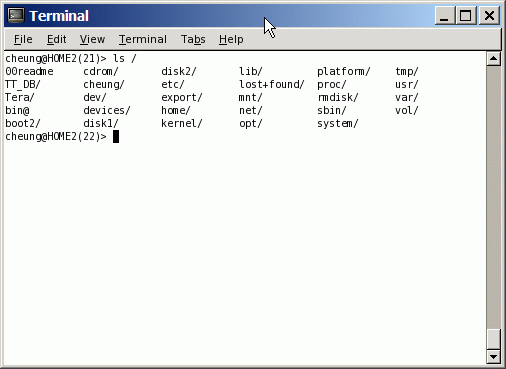
Task: Click the disk2/ directory entry
Action: (179, 71)
